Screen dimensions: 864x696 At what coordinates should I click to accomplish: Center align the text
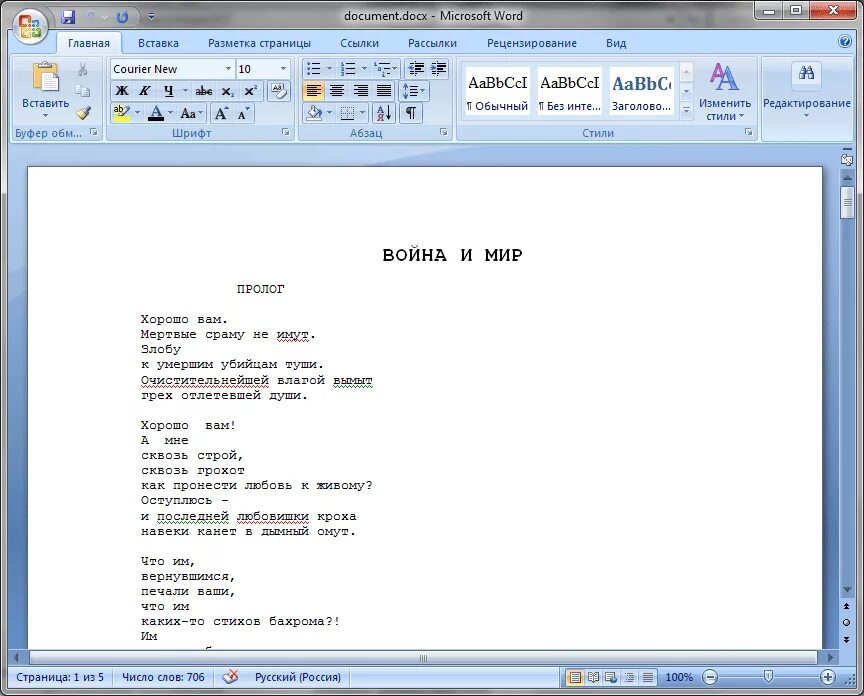[337, 91]
